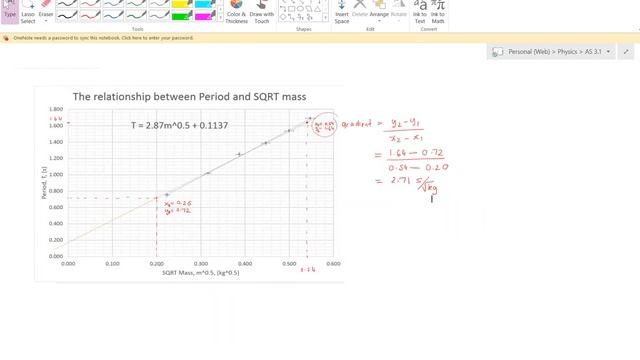
Task: Select the gray pen in the bottom row
Action: [x=159, y=16]
